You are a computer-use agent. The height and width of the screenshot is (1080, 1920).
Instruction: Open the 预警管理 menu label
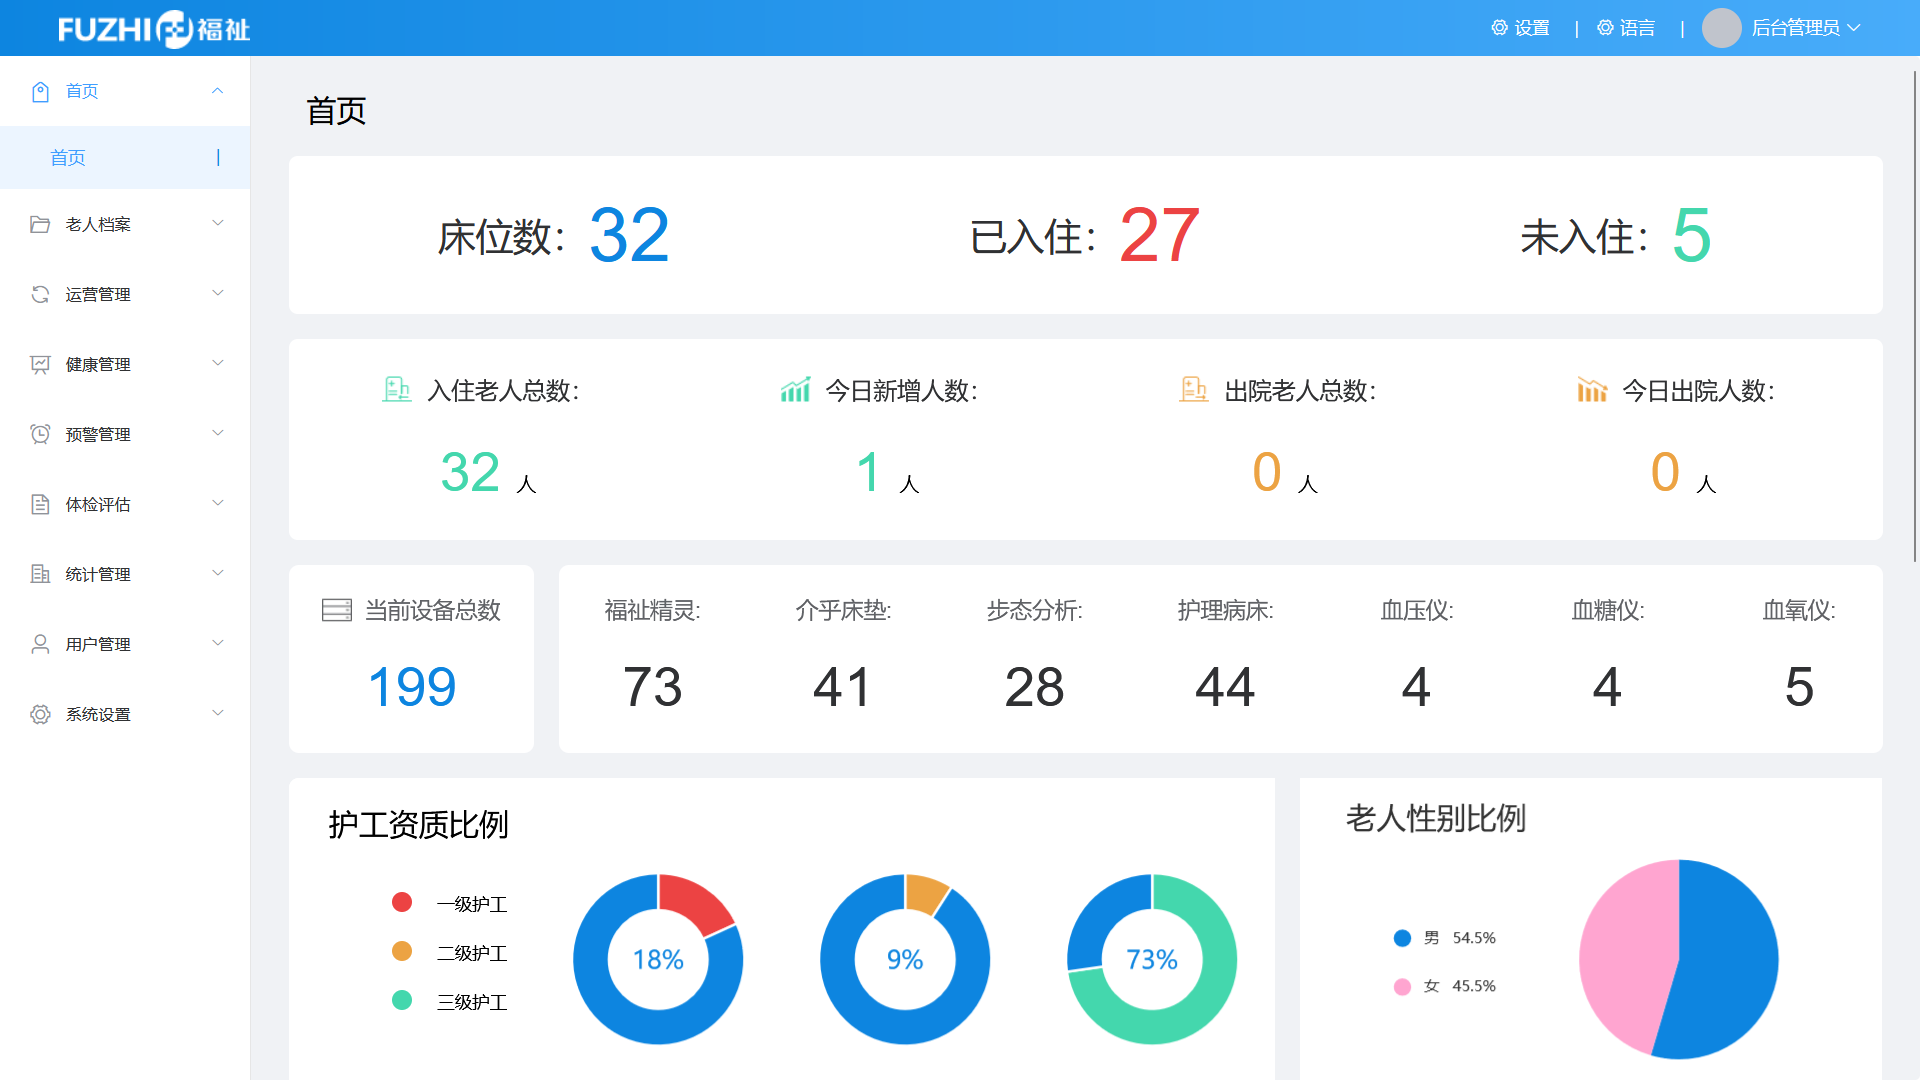click(98, 434)
